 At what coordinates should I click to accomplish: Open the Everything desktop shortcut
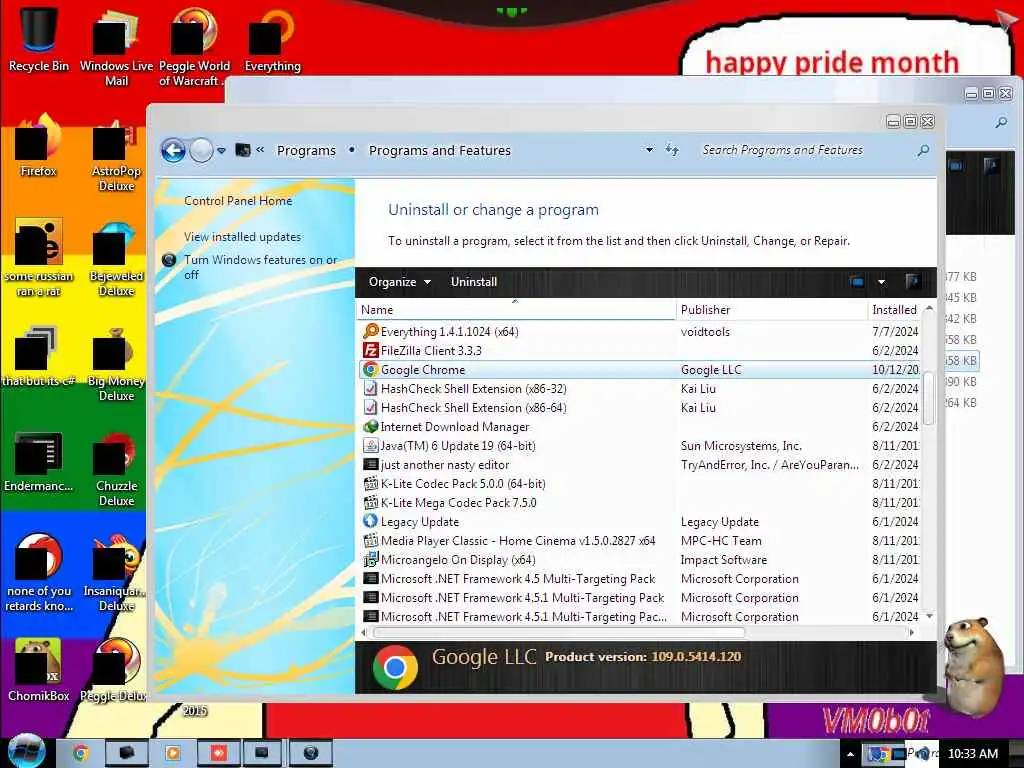272,39
